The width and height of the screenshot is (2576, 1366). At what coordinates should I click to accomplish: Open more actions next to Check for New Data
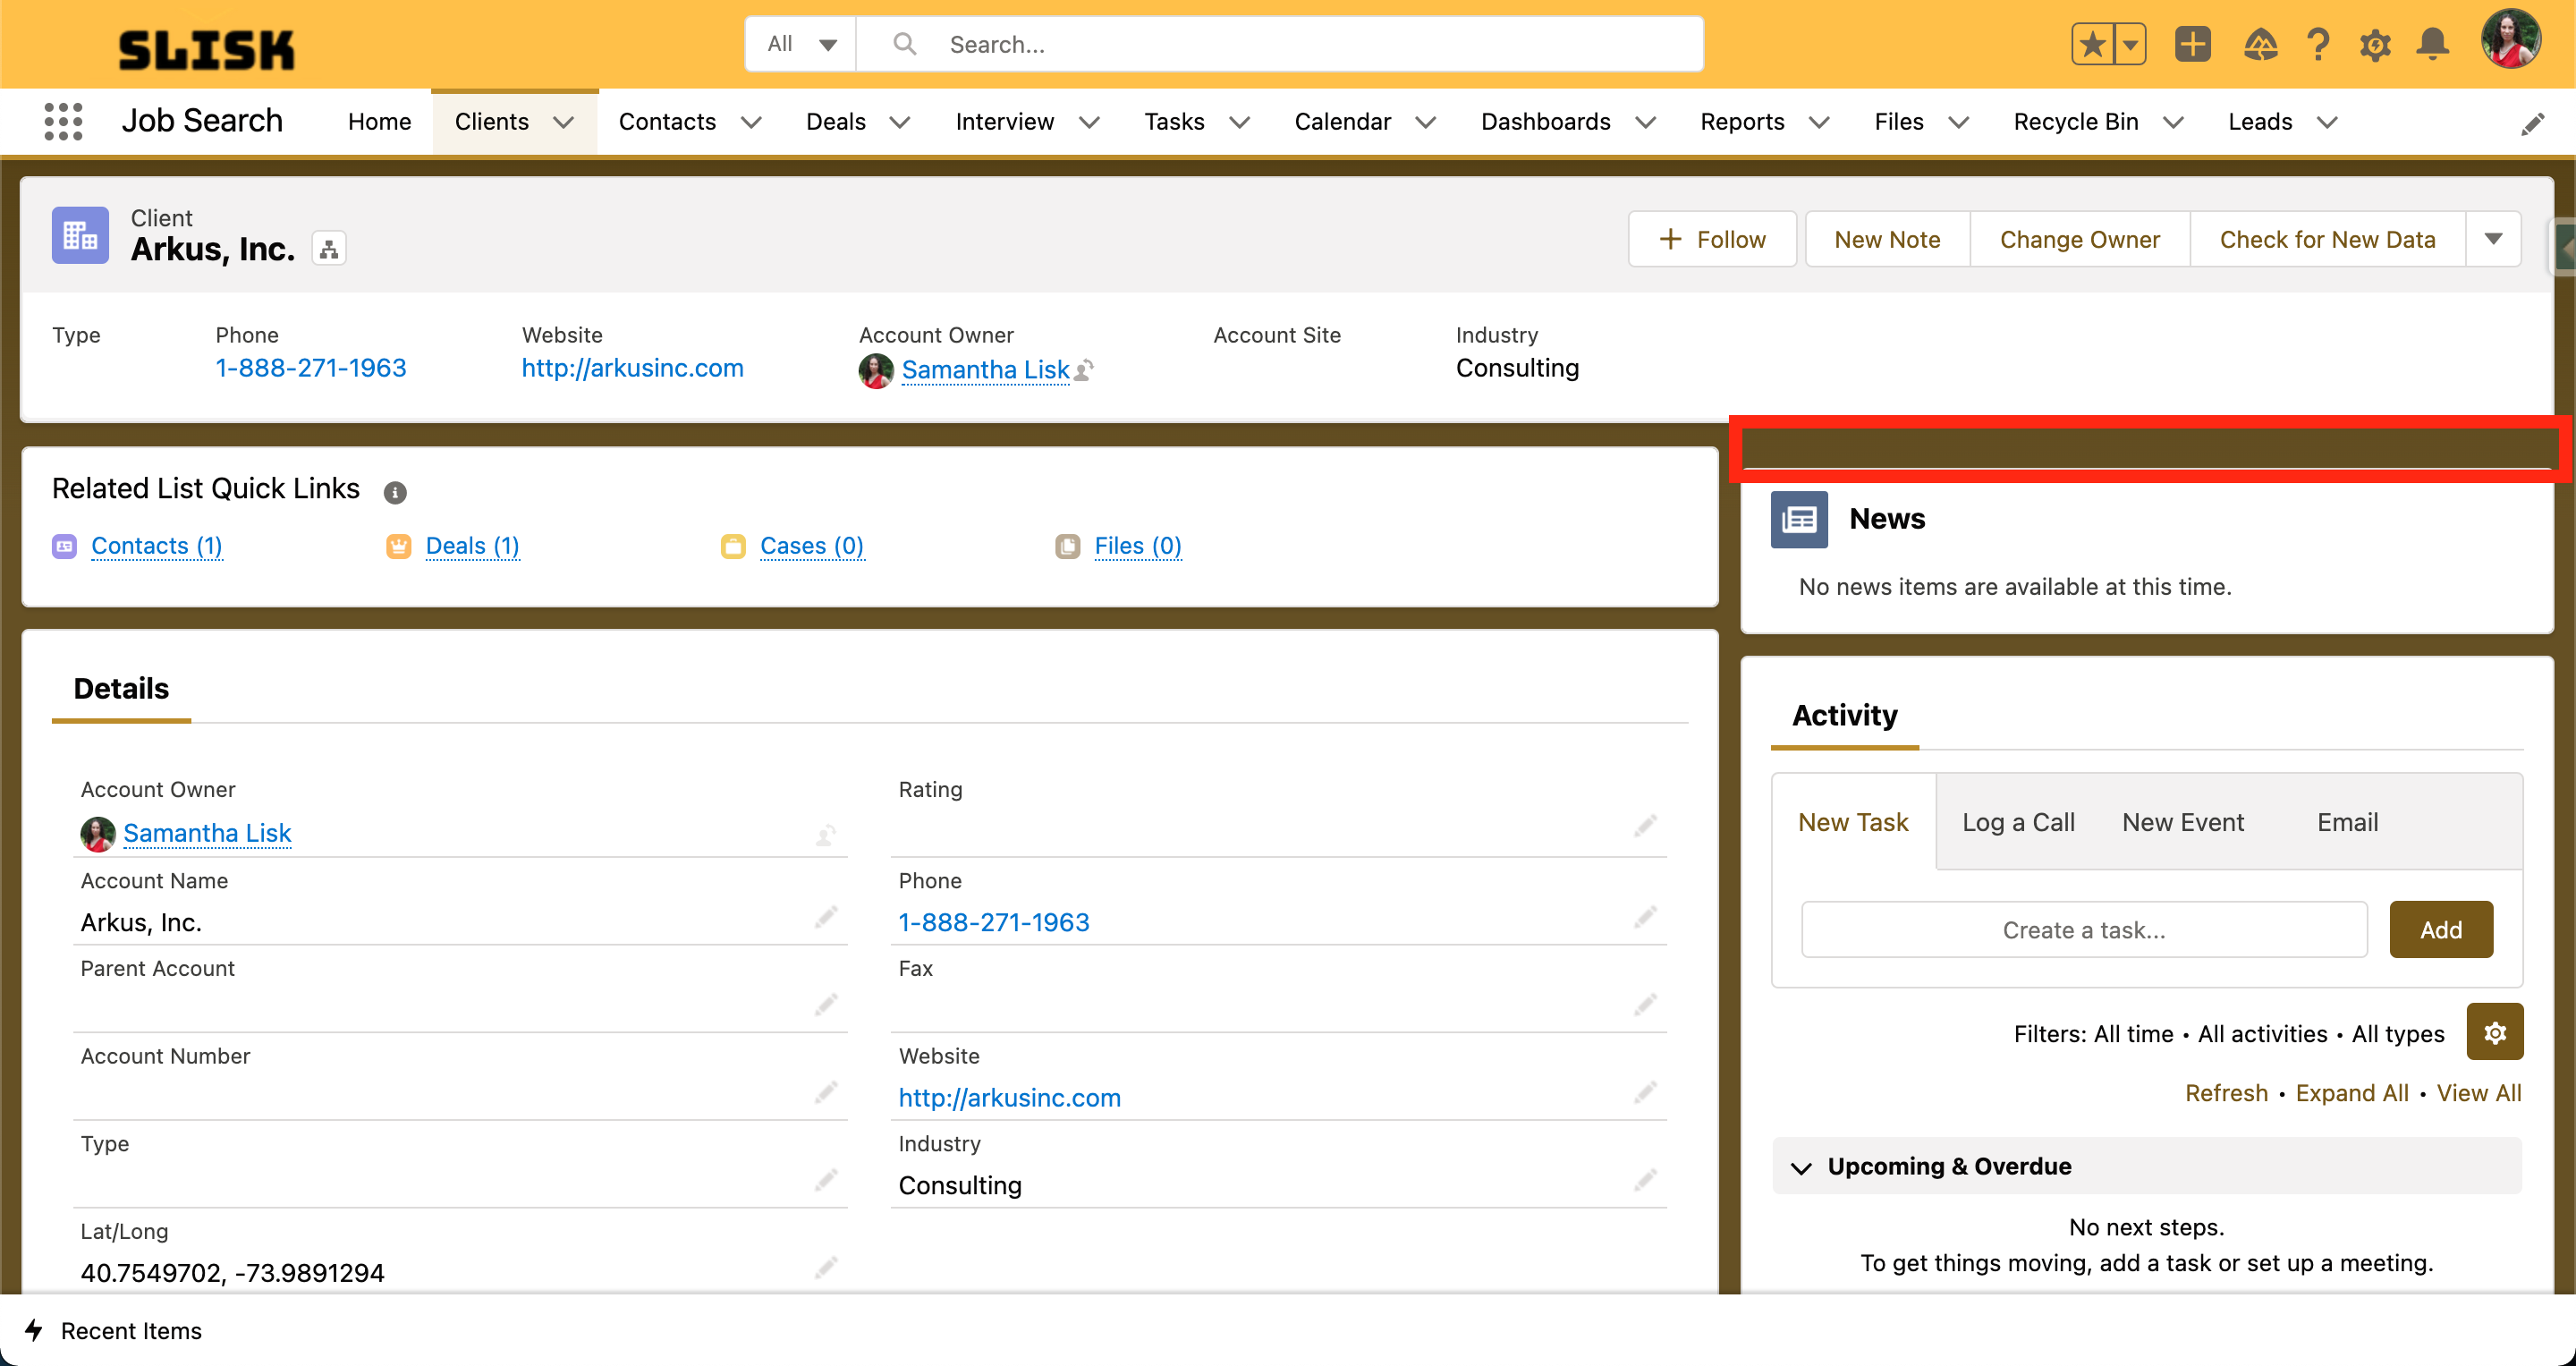[2493, 239]
